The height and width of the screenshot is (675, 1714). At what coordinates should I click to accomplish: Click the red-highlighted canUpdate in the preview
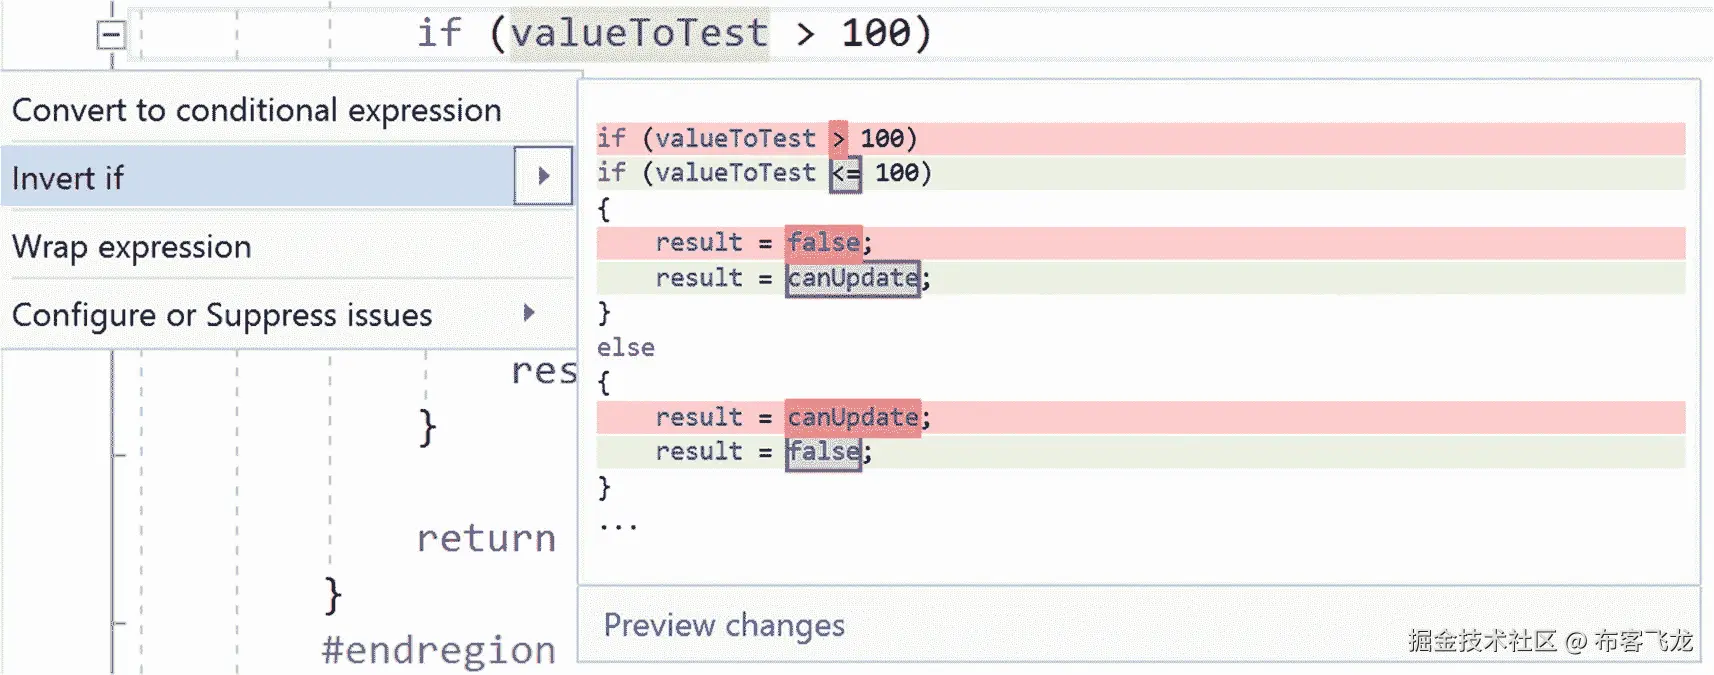[852, 417]
